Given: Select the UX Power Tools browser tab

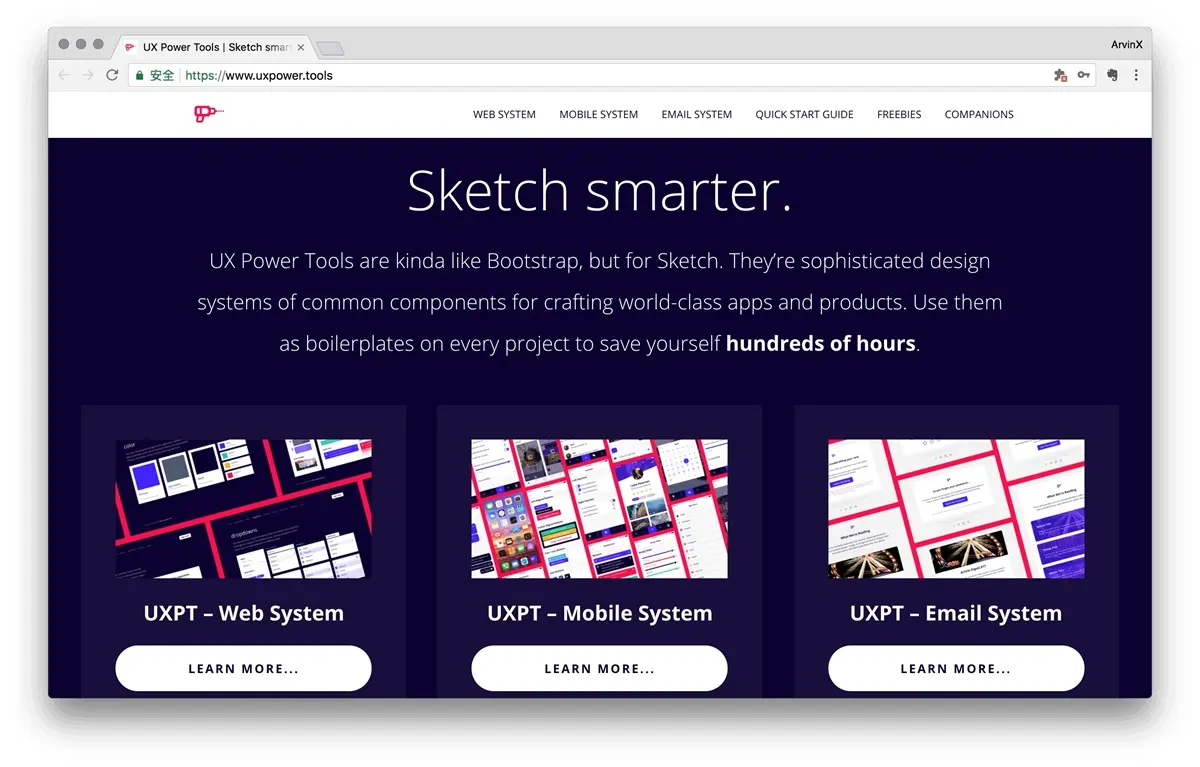Looking at the screenshot, I should tap(214, 47).
